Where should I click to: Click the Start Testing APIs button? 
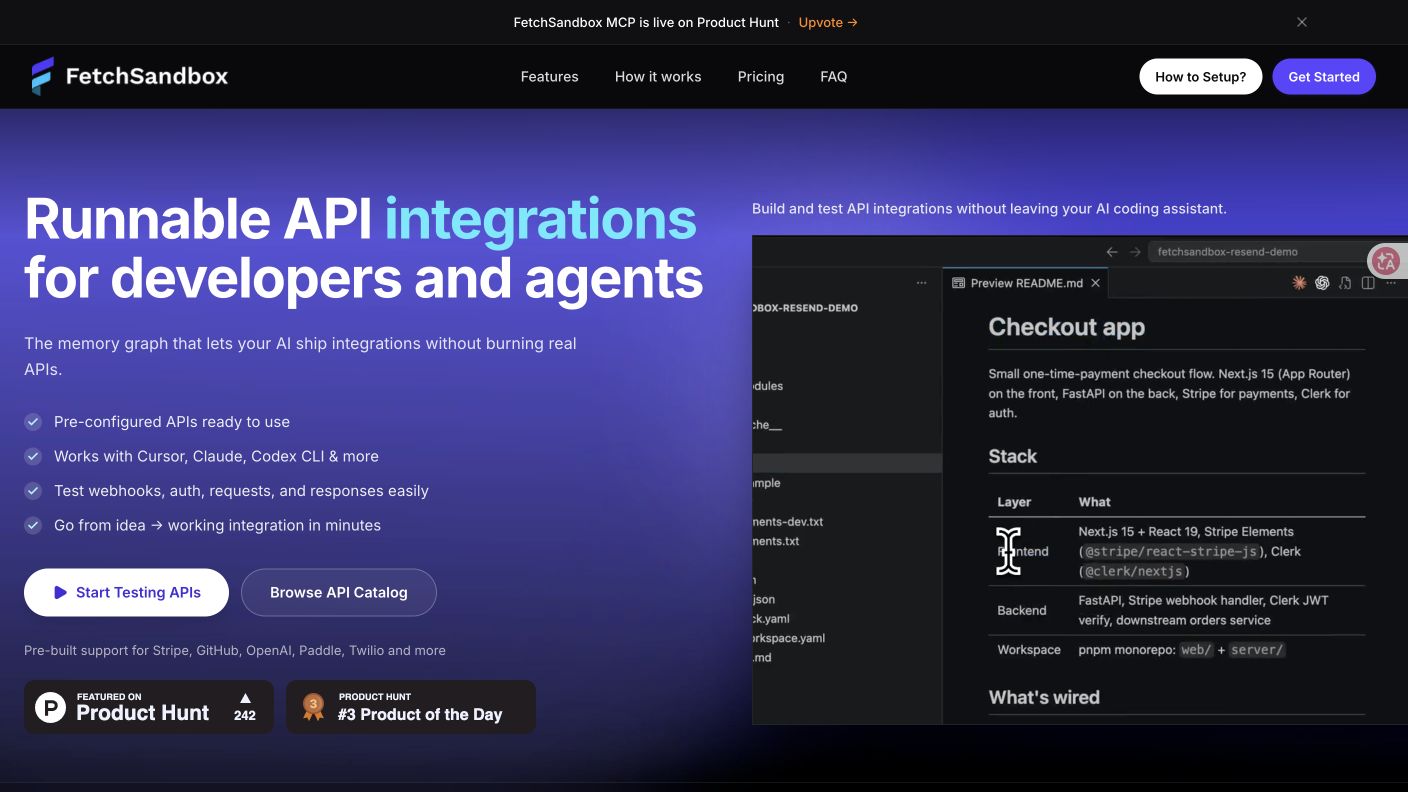coord(126,592)
